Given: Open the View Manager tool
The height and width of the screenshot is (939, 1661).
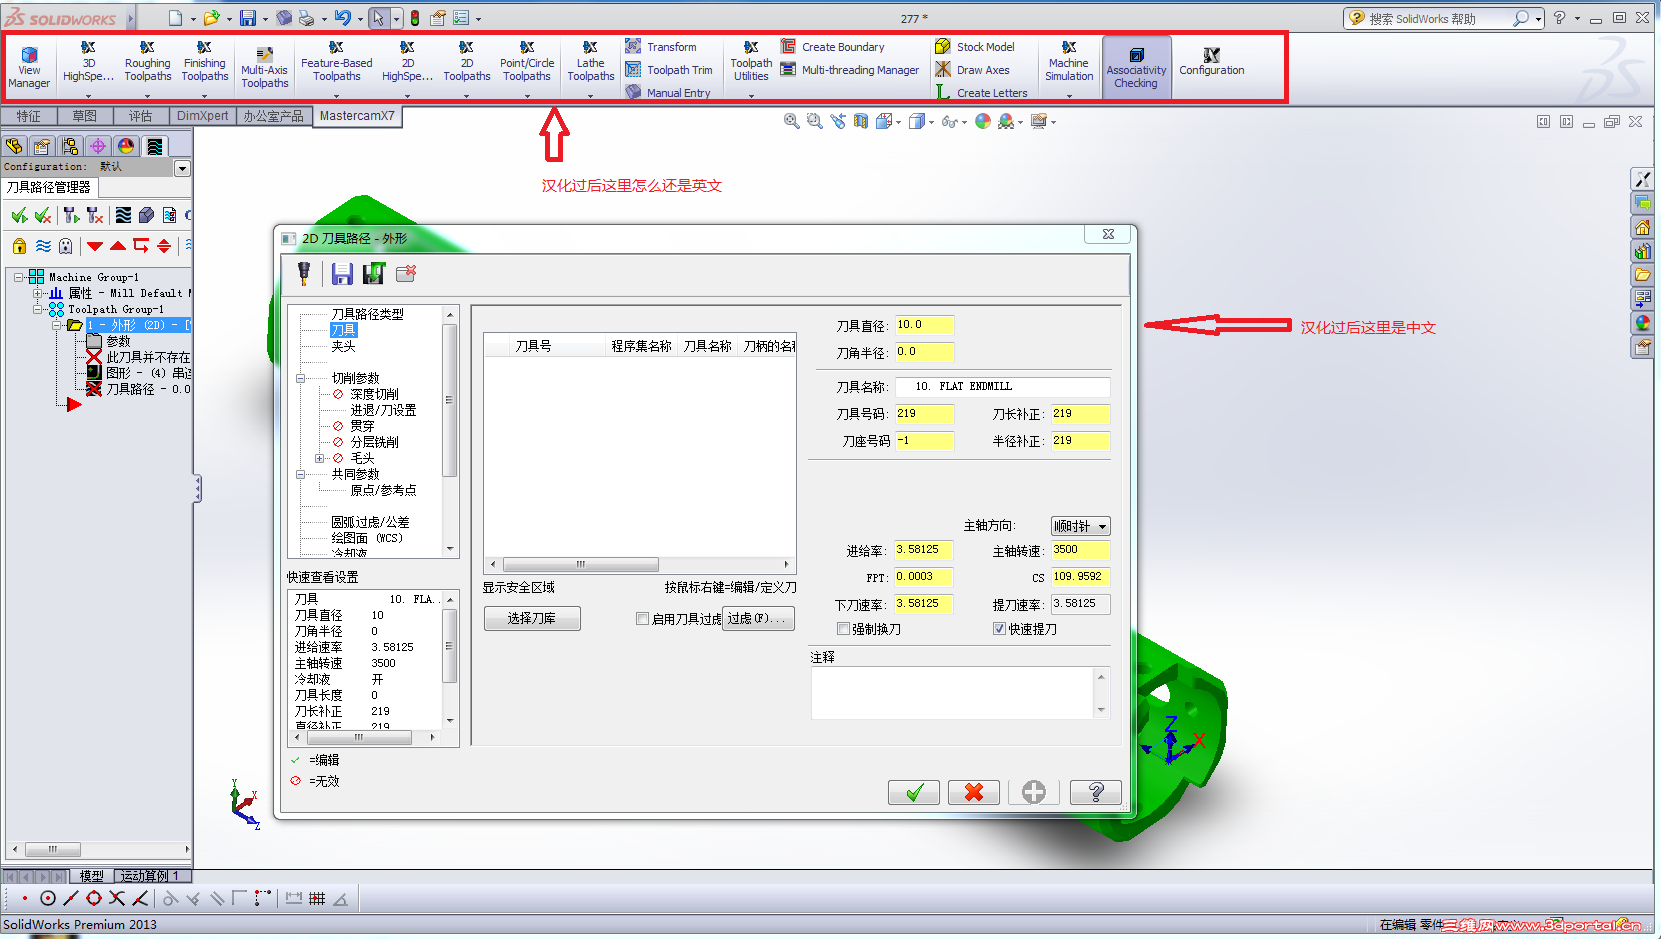Looking at the screenshot, I should coord(29,68).
